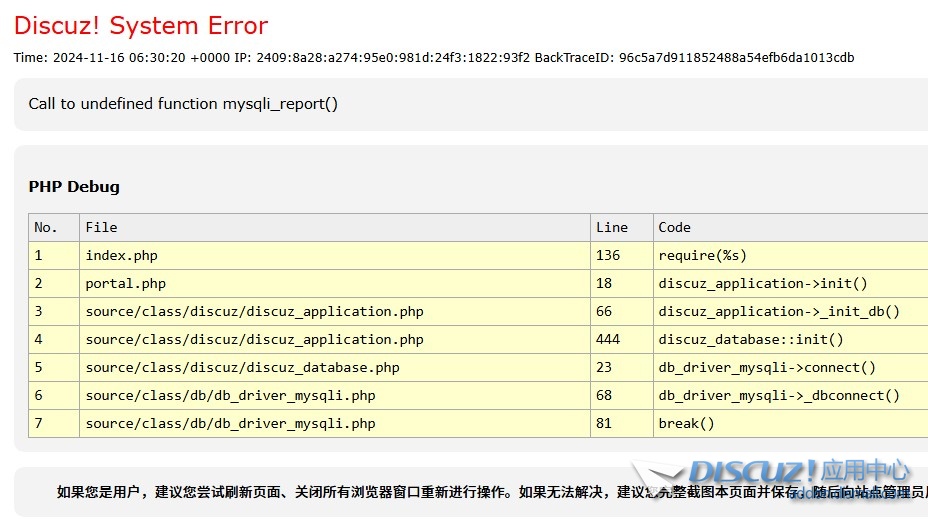Click the "db_driver_mysqli->connect()" code cell
This screenshot has width=928, height=519.
(x=766, y=367)
